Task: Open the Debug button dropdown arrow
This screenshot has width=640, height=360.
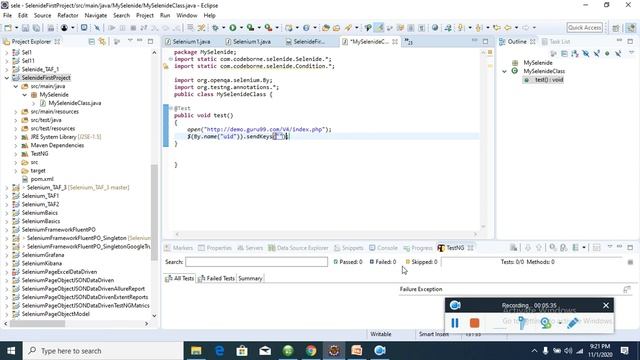Action: (x=223, y=28)
